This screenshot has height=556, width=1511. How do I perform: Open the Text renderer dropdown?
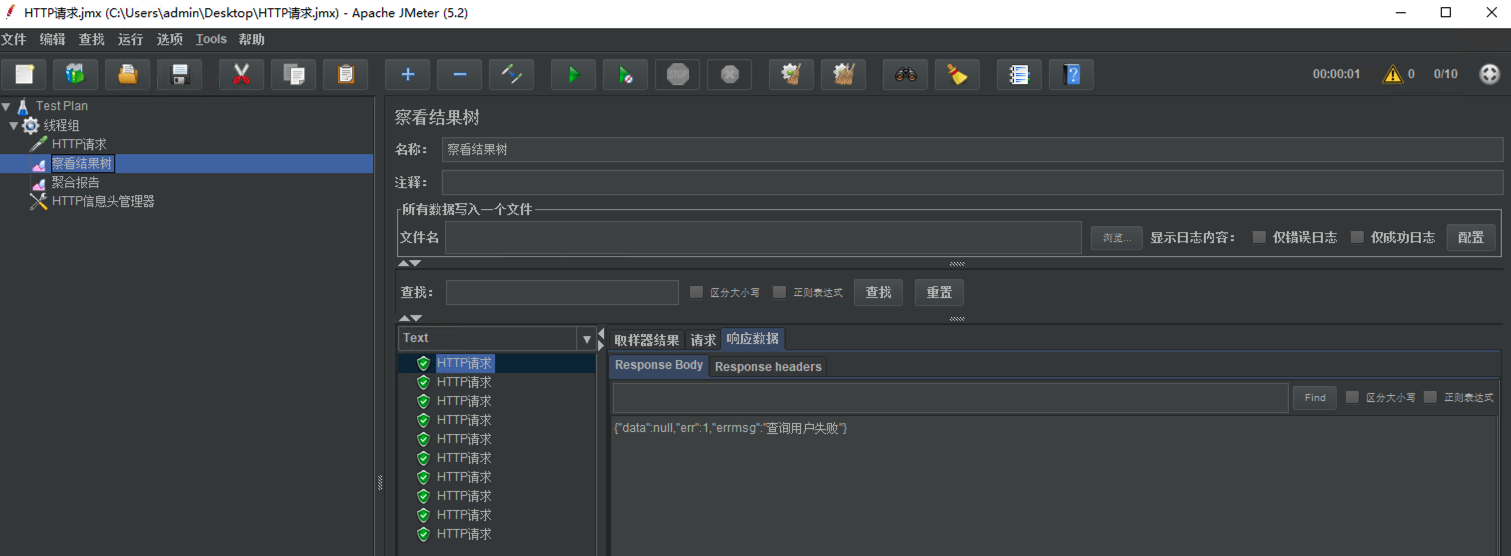point(586,339)
